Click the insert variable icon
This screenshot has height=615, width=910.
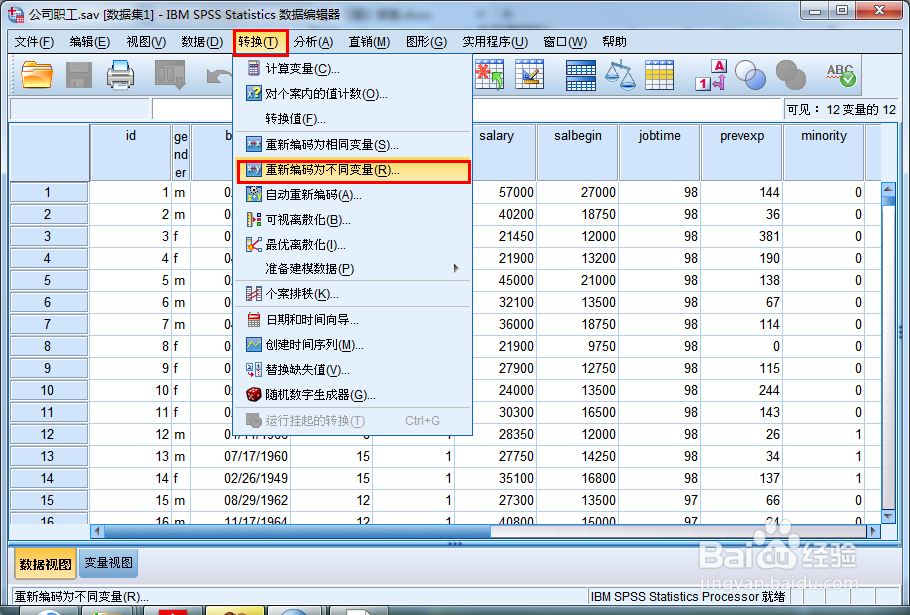(530, 75)
